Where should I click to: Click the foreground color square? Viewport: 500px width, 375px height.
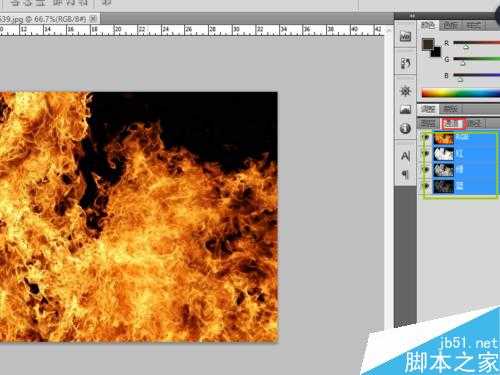[428, 44]
